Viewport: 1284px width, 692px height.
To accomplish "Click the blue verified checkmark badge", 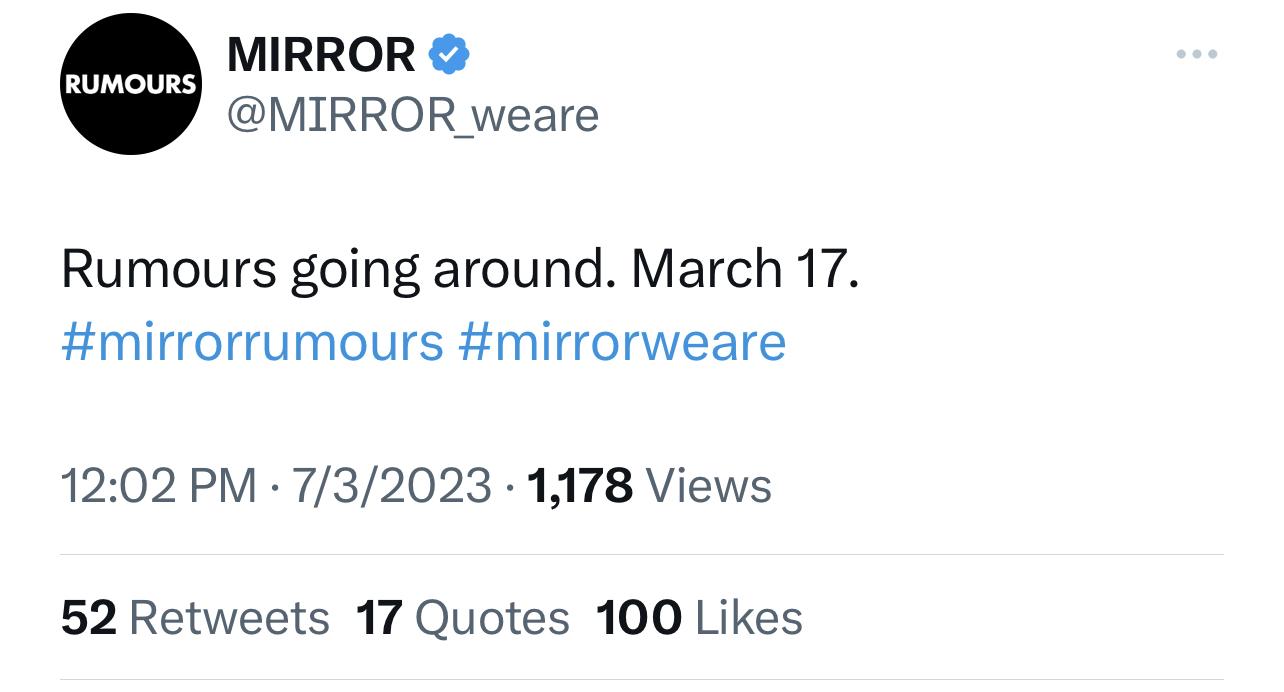I will click(449, 54).
